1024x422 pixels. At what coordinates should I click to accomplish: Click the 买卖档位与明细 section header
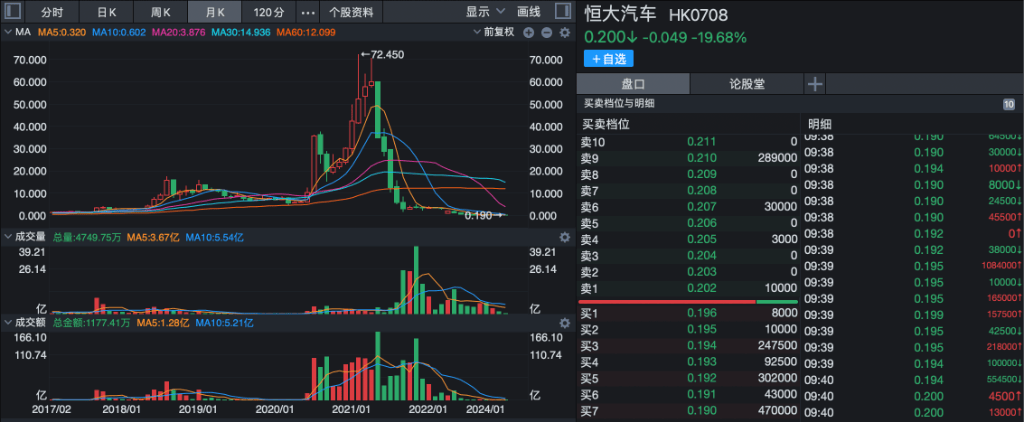click(619, 103)
